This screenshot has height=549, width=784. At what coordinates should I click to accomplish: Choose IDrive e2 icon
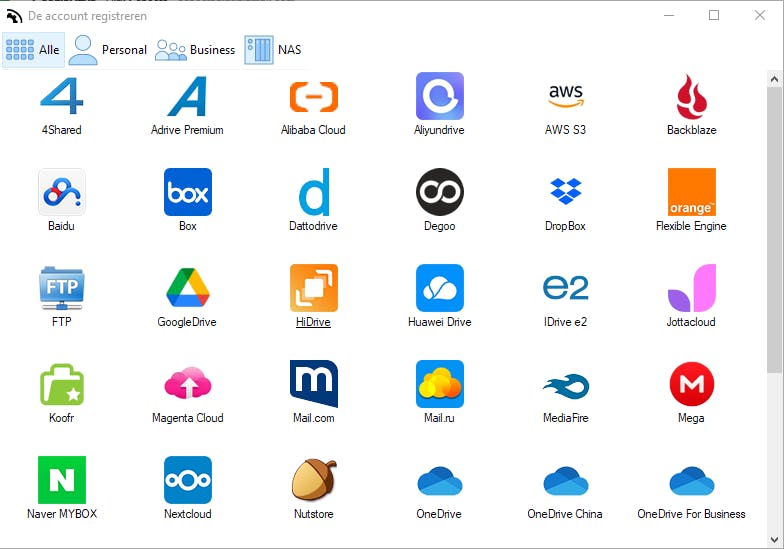pyautogui.click(x=566, y=288)
